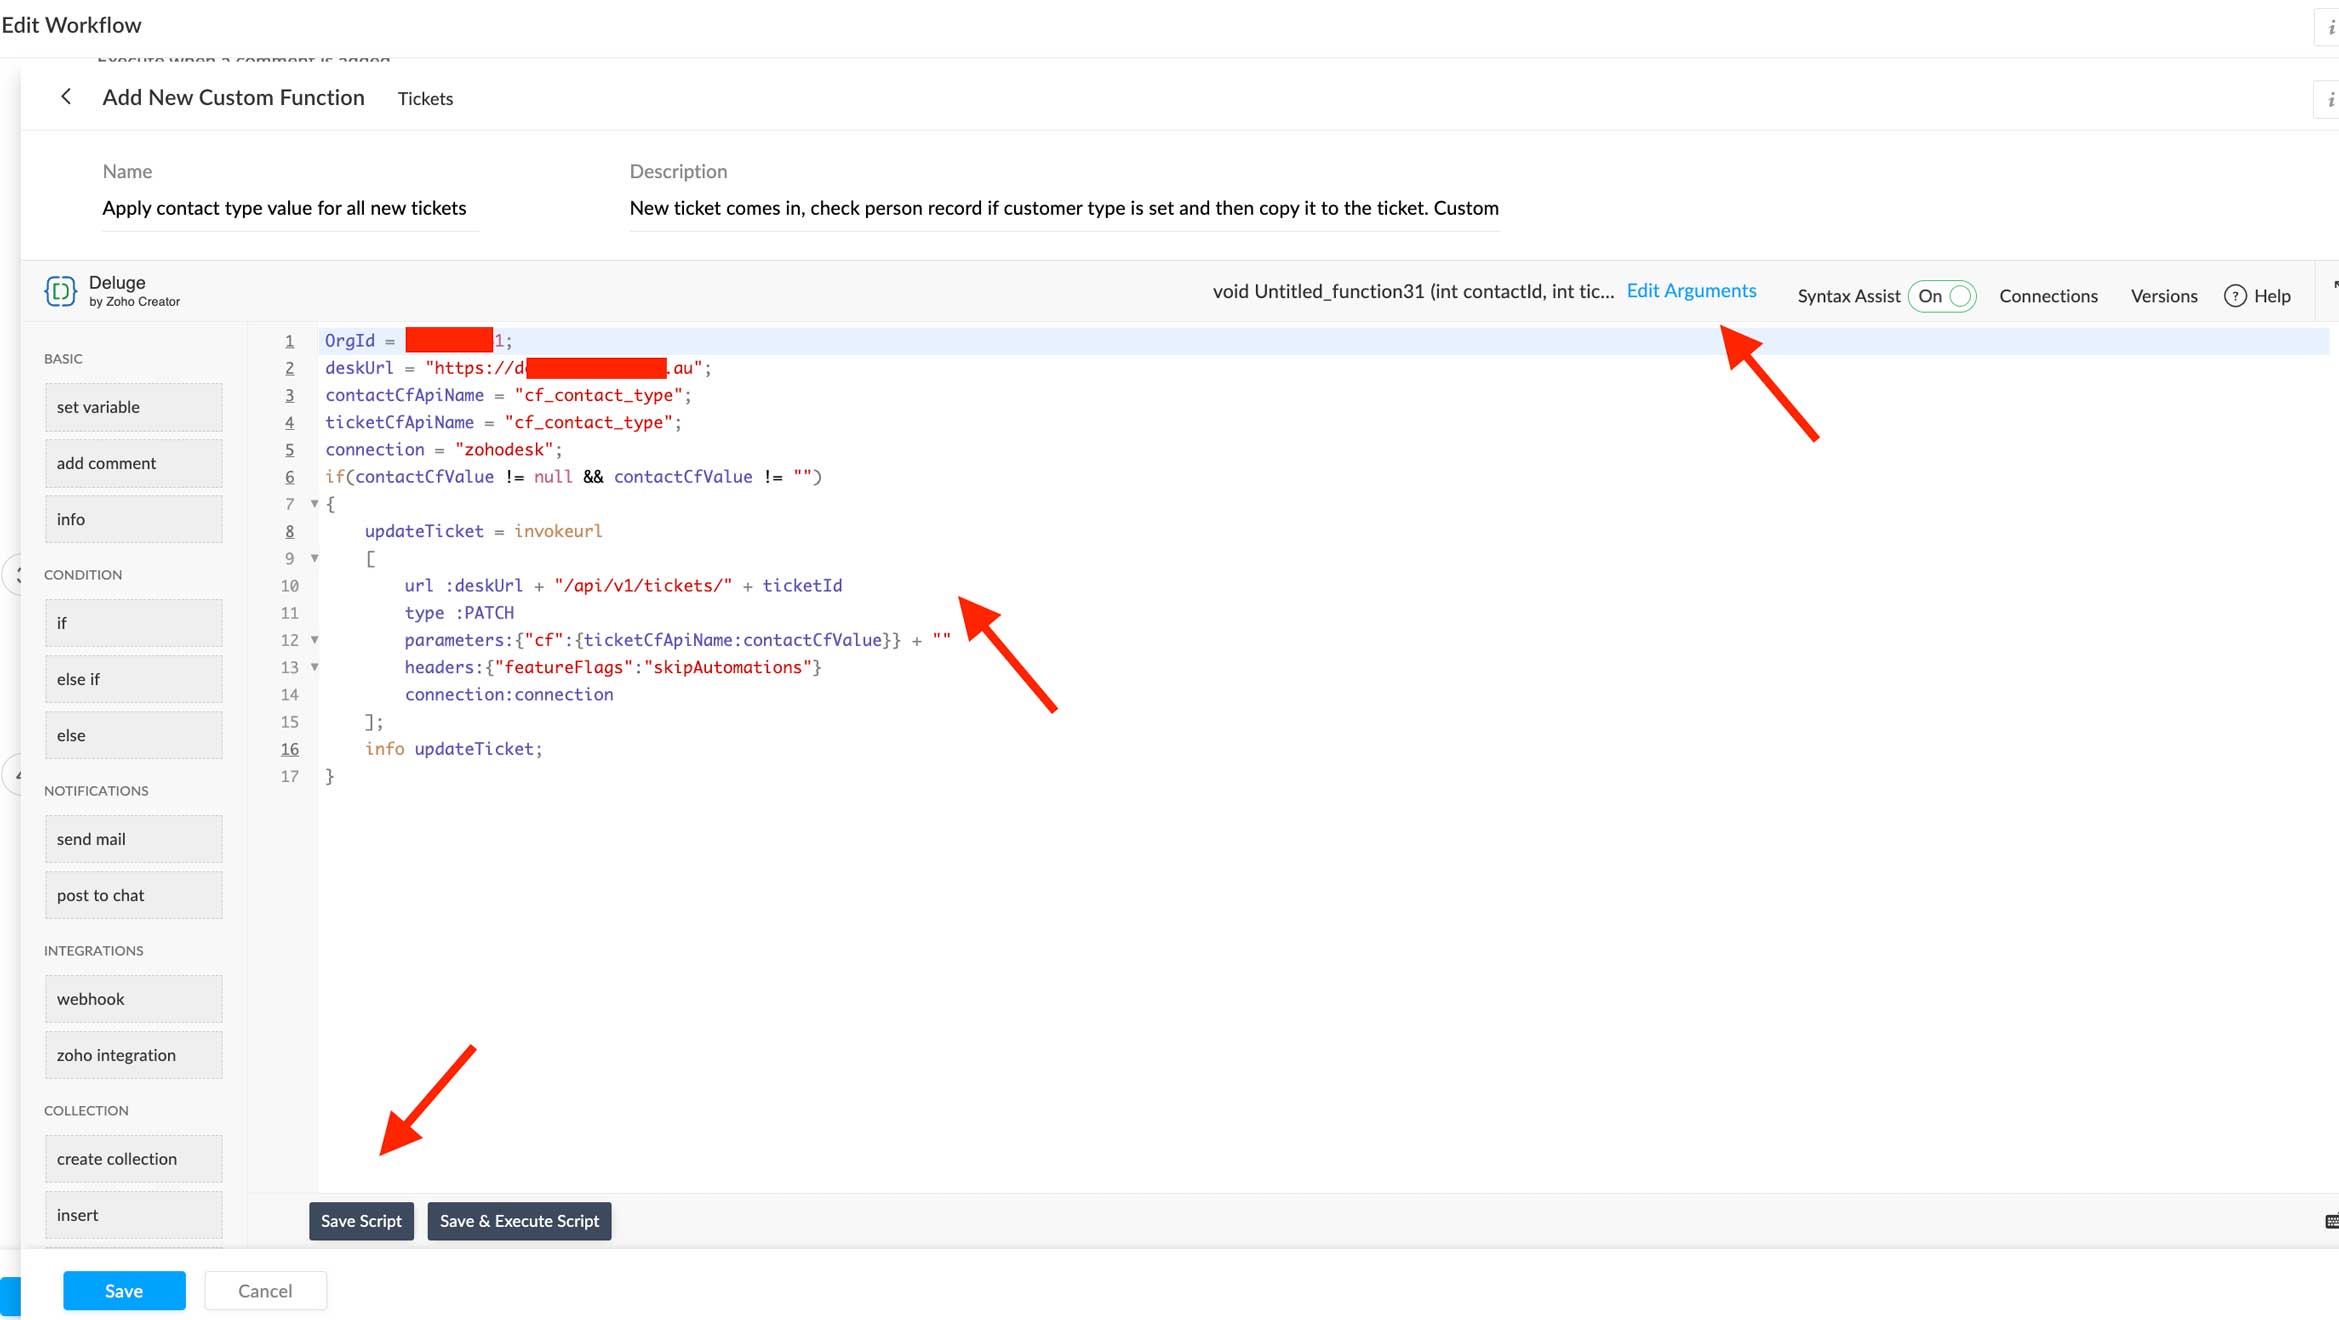Screen dimensions: 2339x1320
Task: Click the Edit Arguments link
Action: pos(1691,291)
